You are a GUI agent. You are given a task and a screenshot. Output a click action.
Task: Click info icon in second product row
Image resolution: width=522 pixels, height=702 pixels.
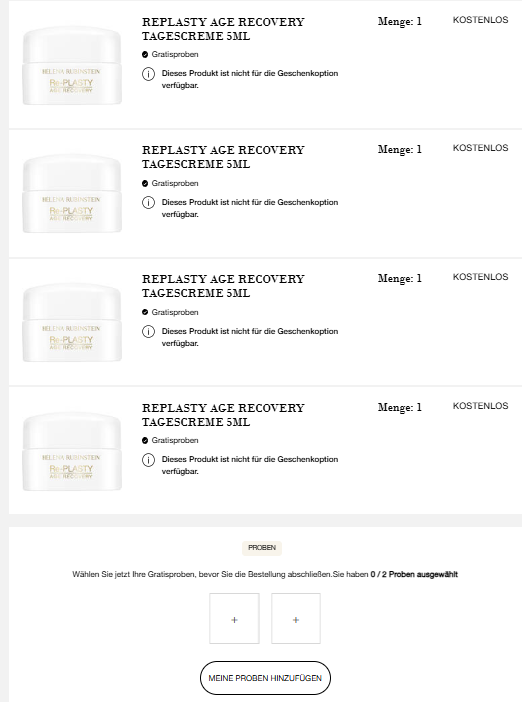pos(148,203)
